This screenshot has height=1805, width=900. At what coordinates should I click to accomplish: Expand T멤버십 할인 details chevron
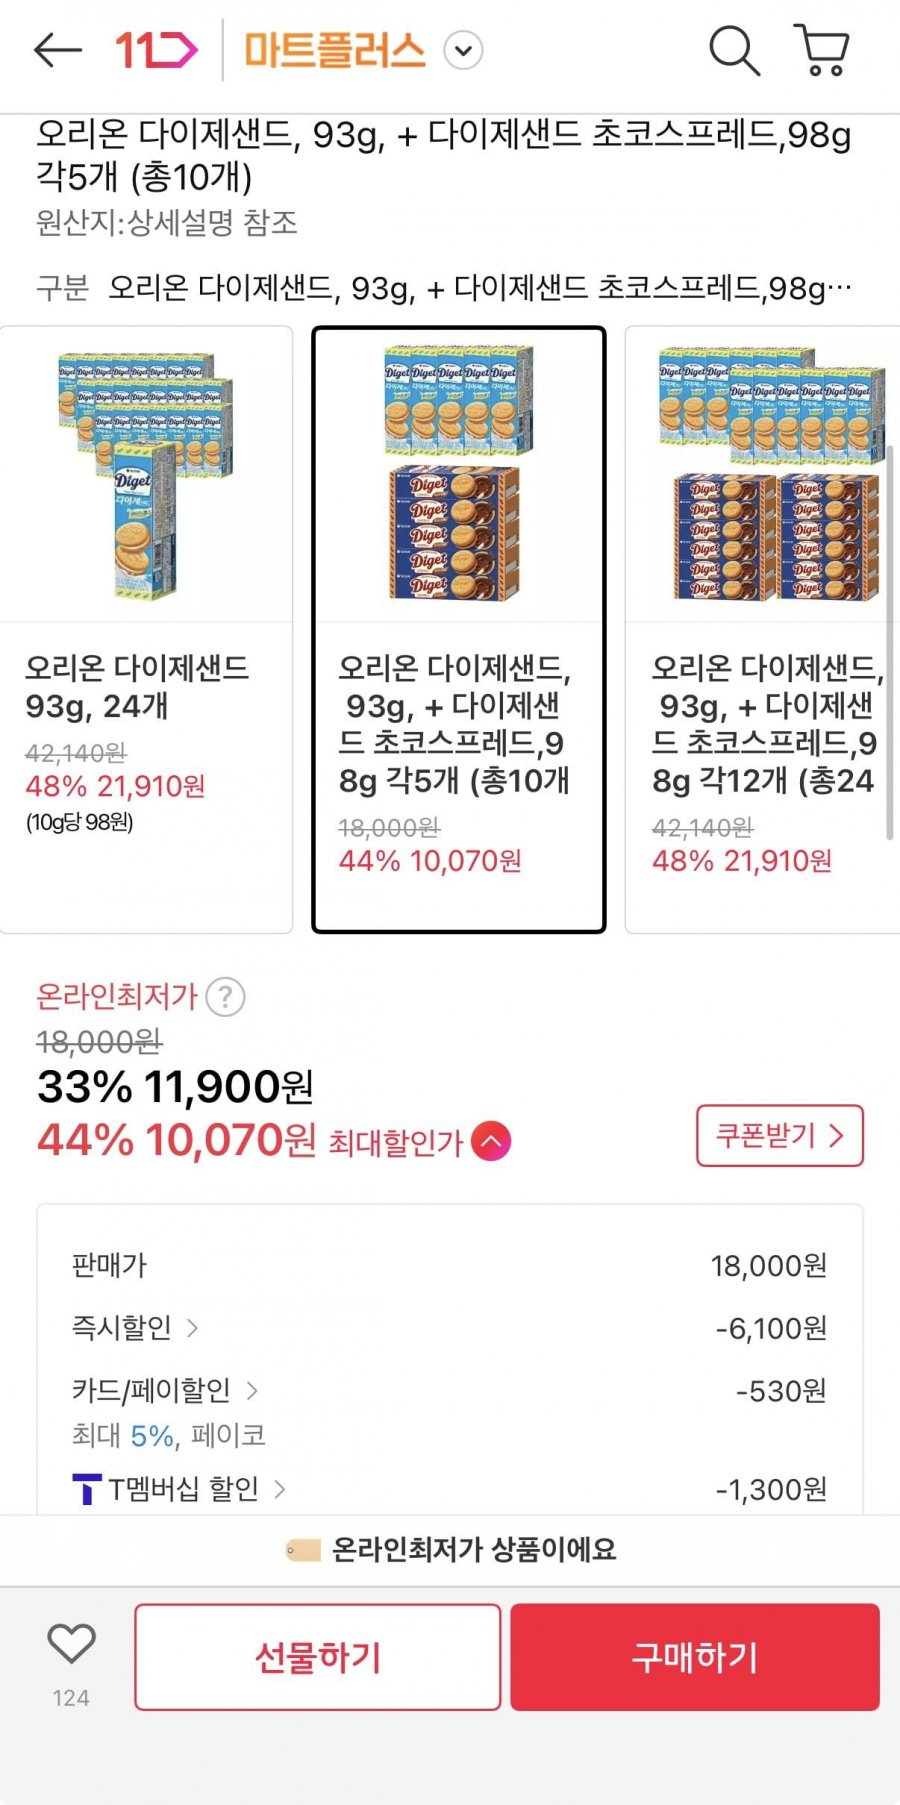(x=280, y=1489)
